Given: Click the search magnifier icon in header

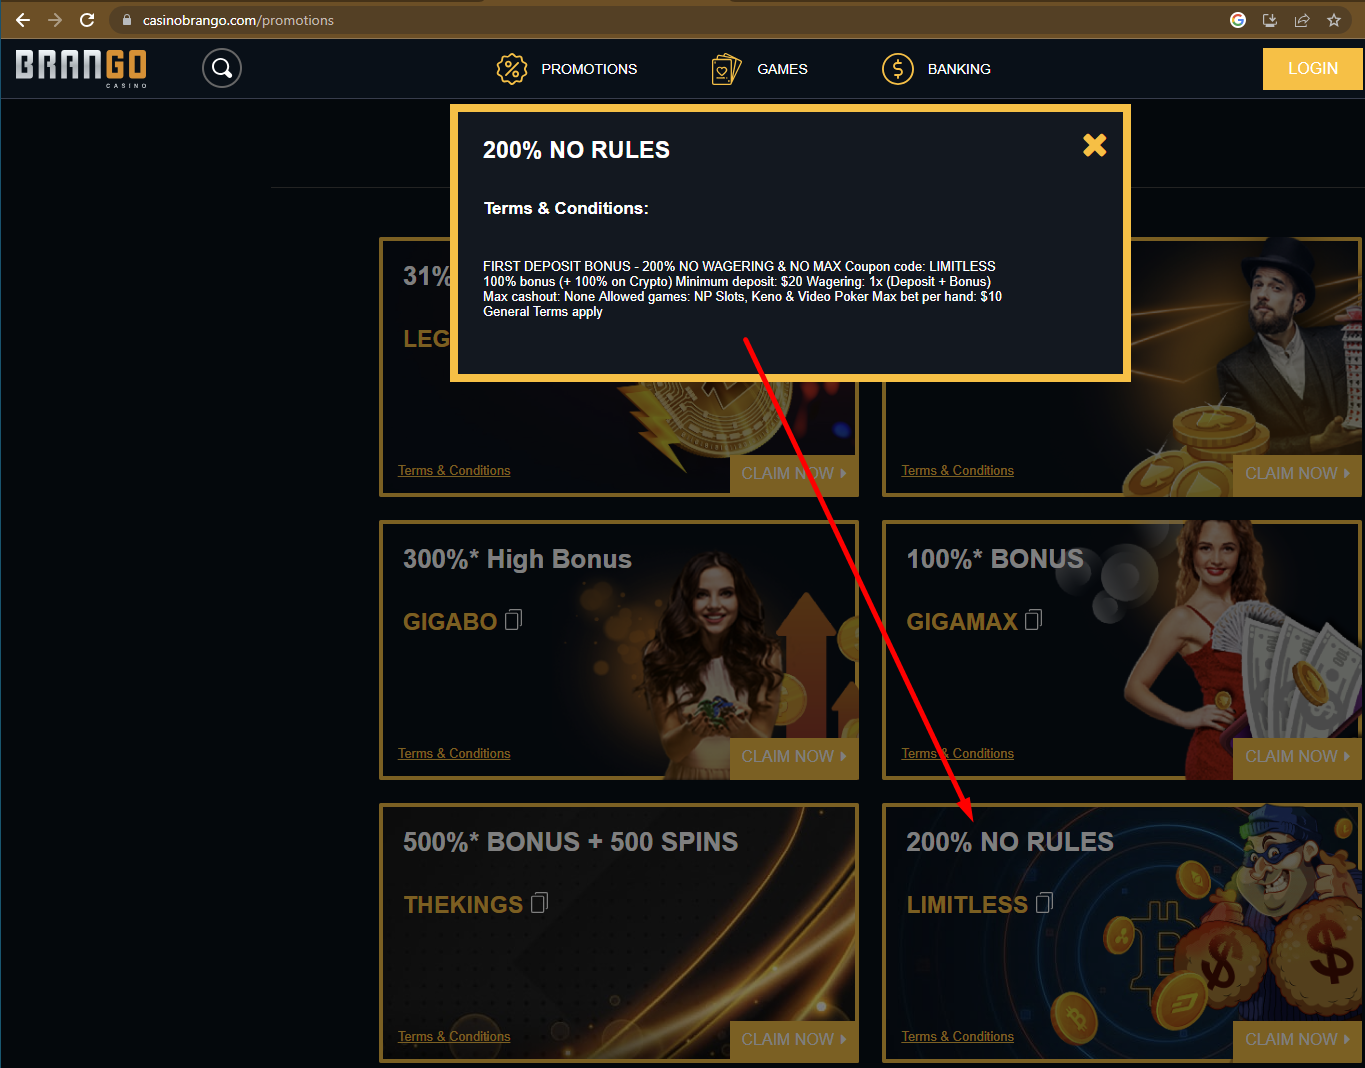Looking at the screenshot, I should [222, 68].
